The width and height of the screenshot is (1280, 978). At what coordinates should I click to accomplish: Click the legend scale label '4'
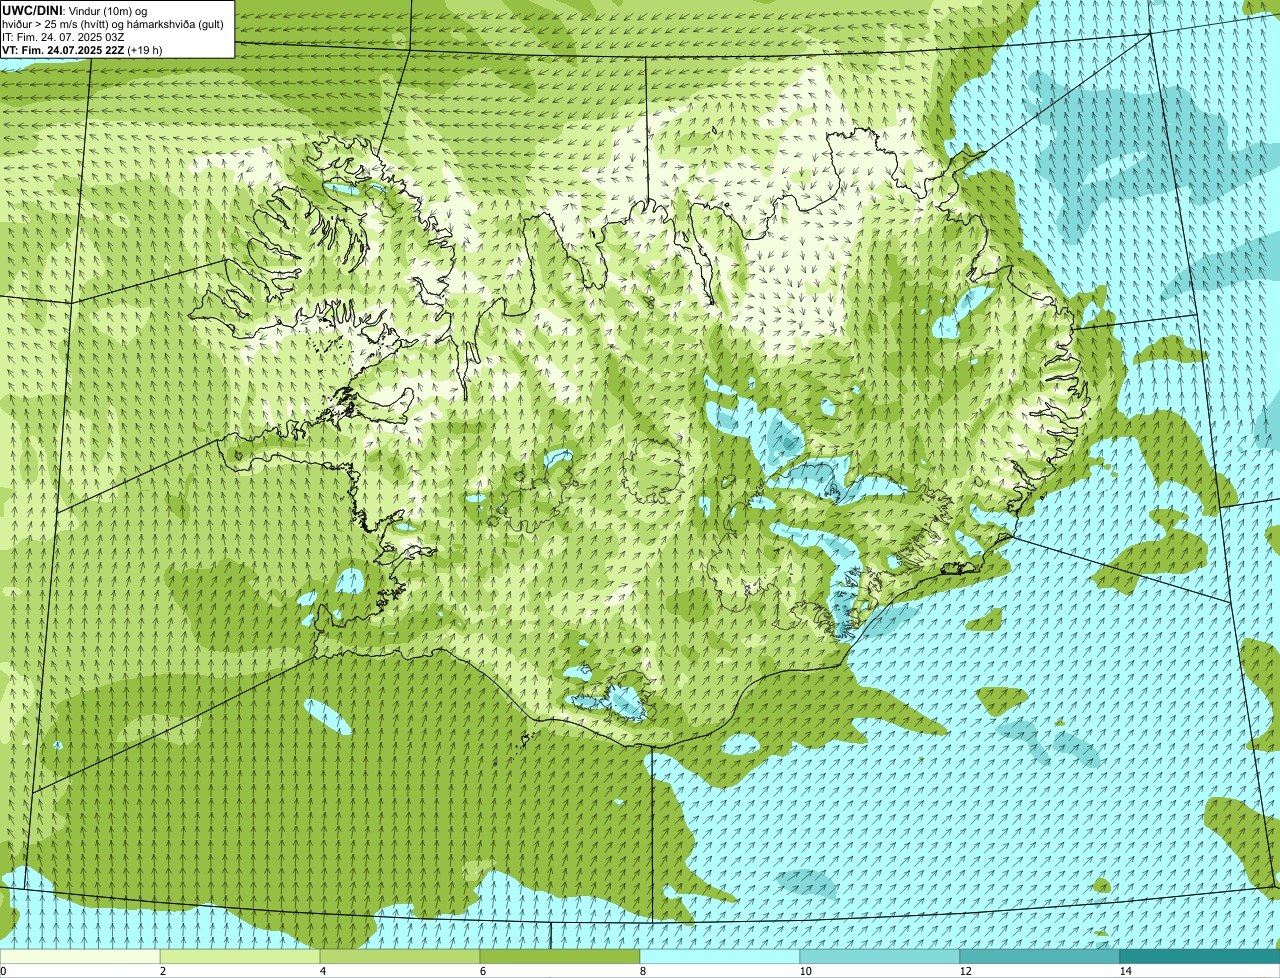[x=322, y=971]
